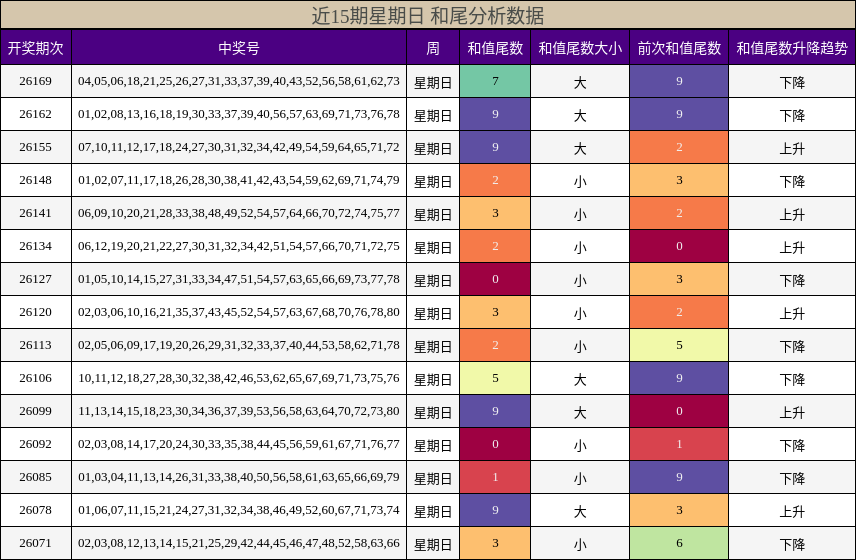Click green 和值尾数 cell 7 in row 26169
Image resolution: width=856 pixels, height=560 pixels.
click(x=495, y=81)
